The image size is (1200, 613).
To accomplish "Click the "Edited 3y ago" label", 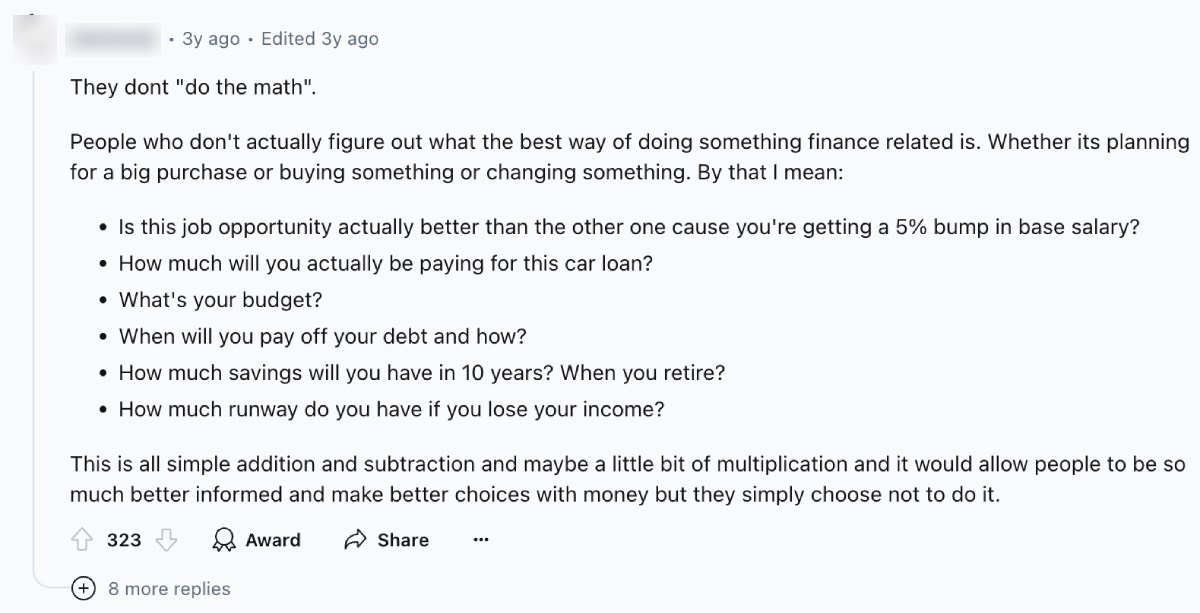I will coord(319,39).
